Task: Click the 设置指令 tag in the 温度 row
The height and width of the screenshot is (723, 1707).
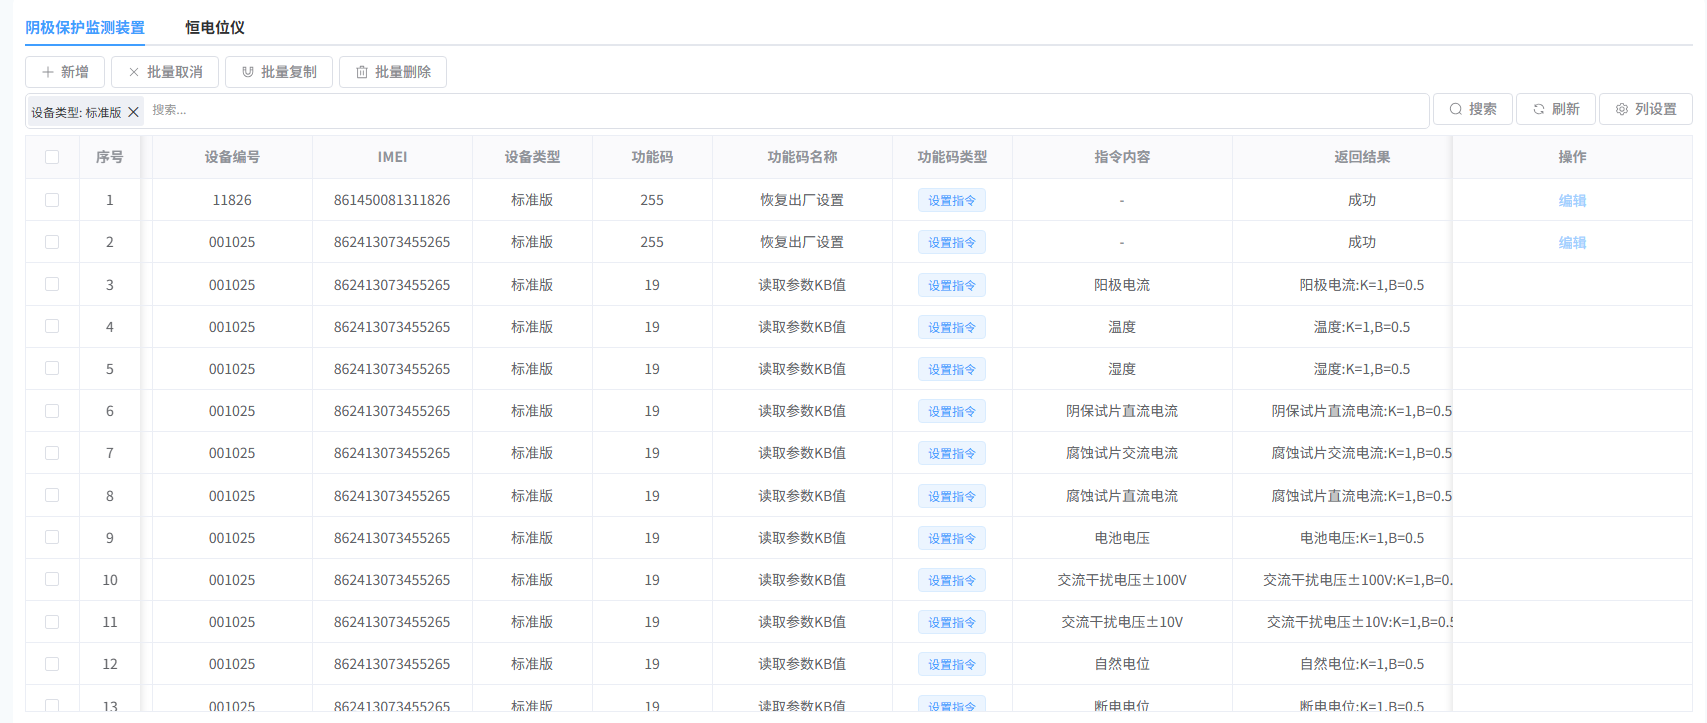Action: point(952,327)
